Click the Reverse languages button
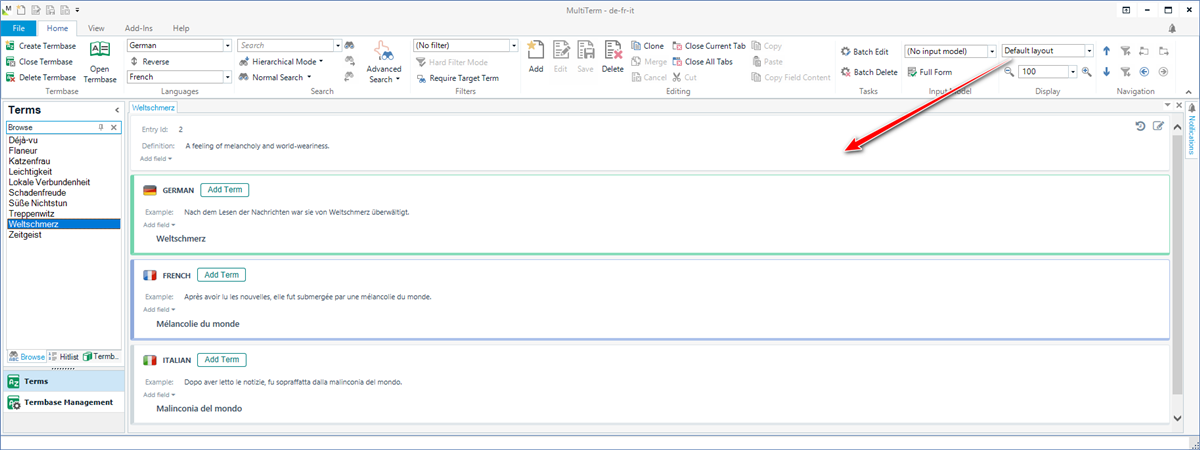This screenshot has height=450, width=1200. [x=149, y=61]
